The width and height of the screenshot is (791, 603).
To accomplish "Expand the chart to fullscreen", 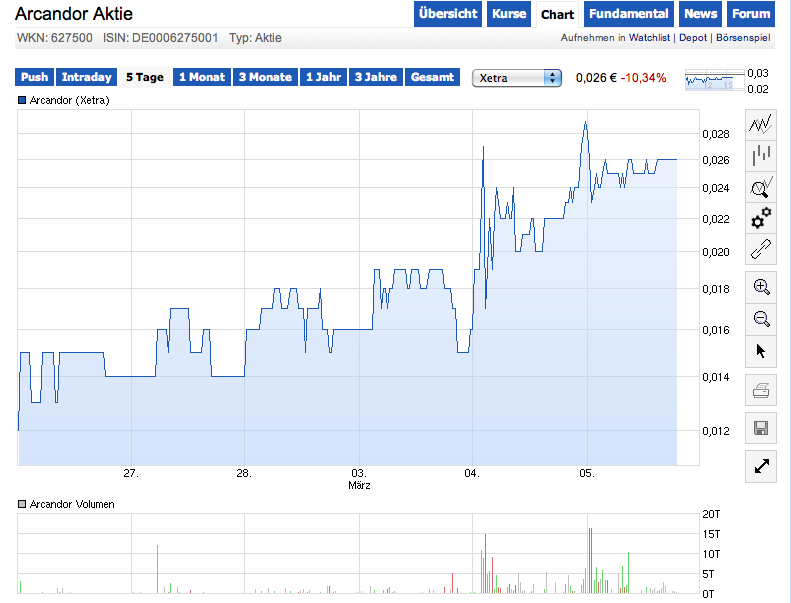I will [x=761, y=466].
